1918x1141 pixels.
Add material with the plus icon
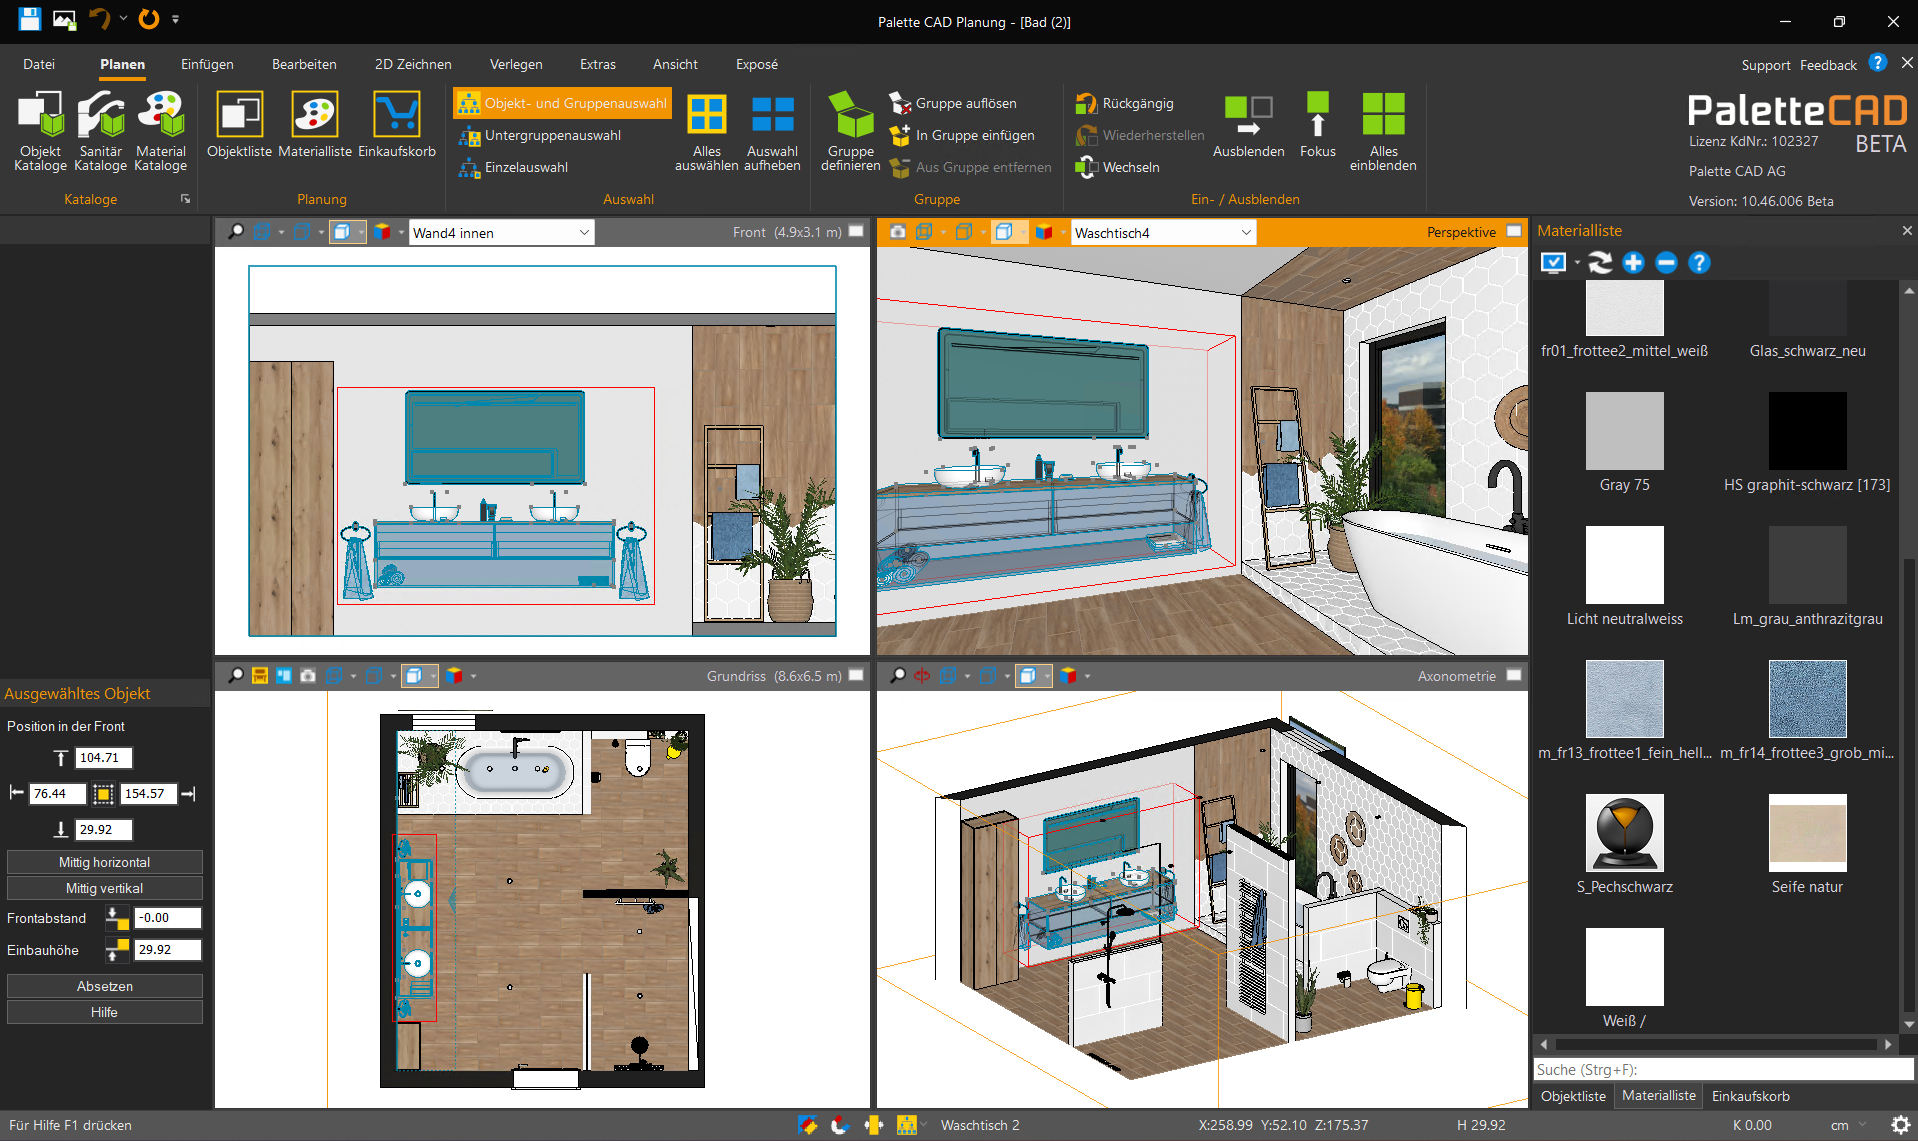tap(1634, 263)
